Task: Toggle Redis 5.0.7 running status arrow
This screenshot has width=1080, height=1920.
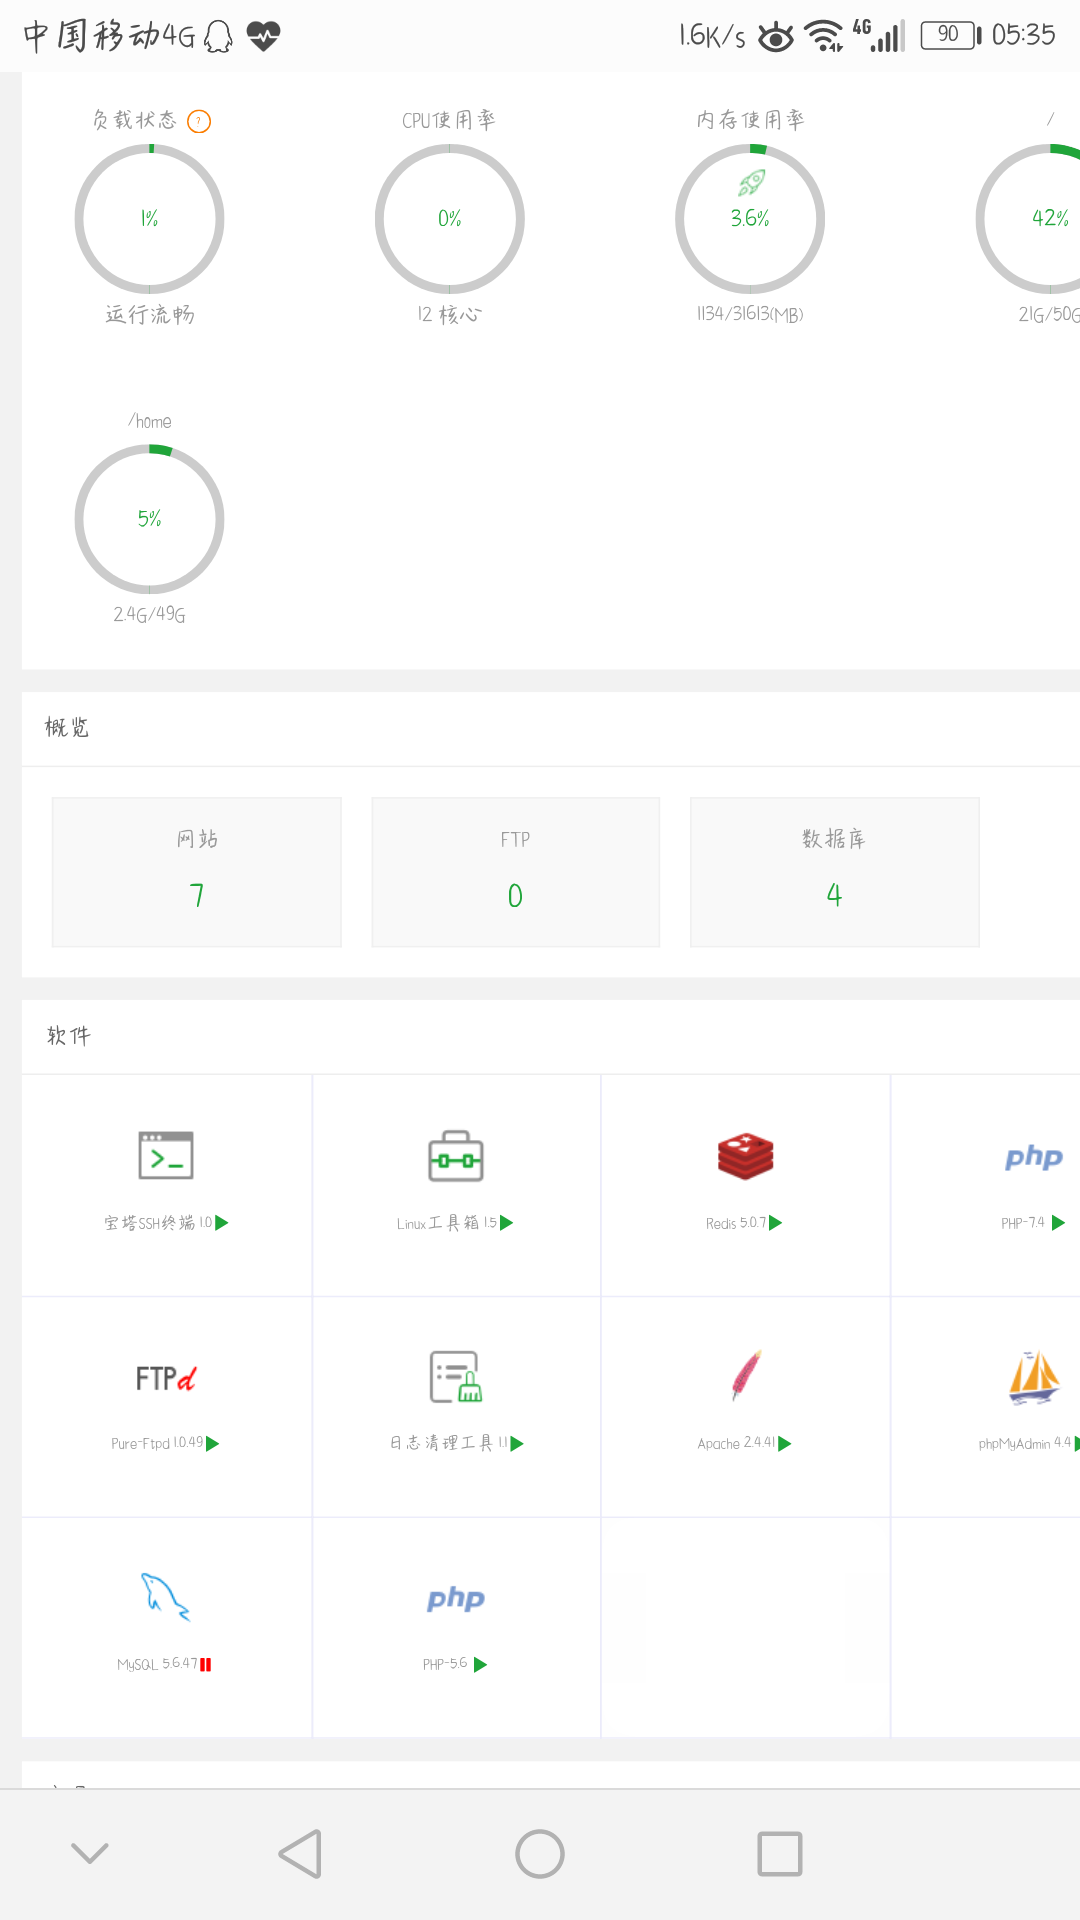Action: 776,1223
